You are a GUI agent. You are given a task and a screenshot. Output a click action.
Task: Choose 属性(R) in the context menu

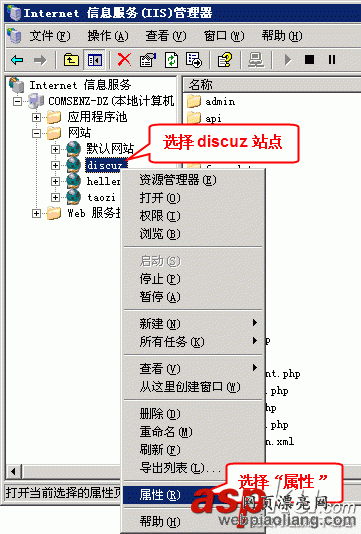193,494
